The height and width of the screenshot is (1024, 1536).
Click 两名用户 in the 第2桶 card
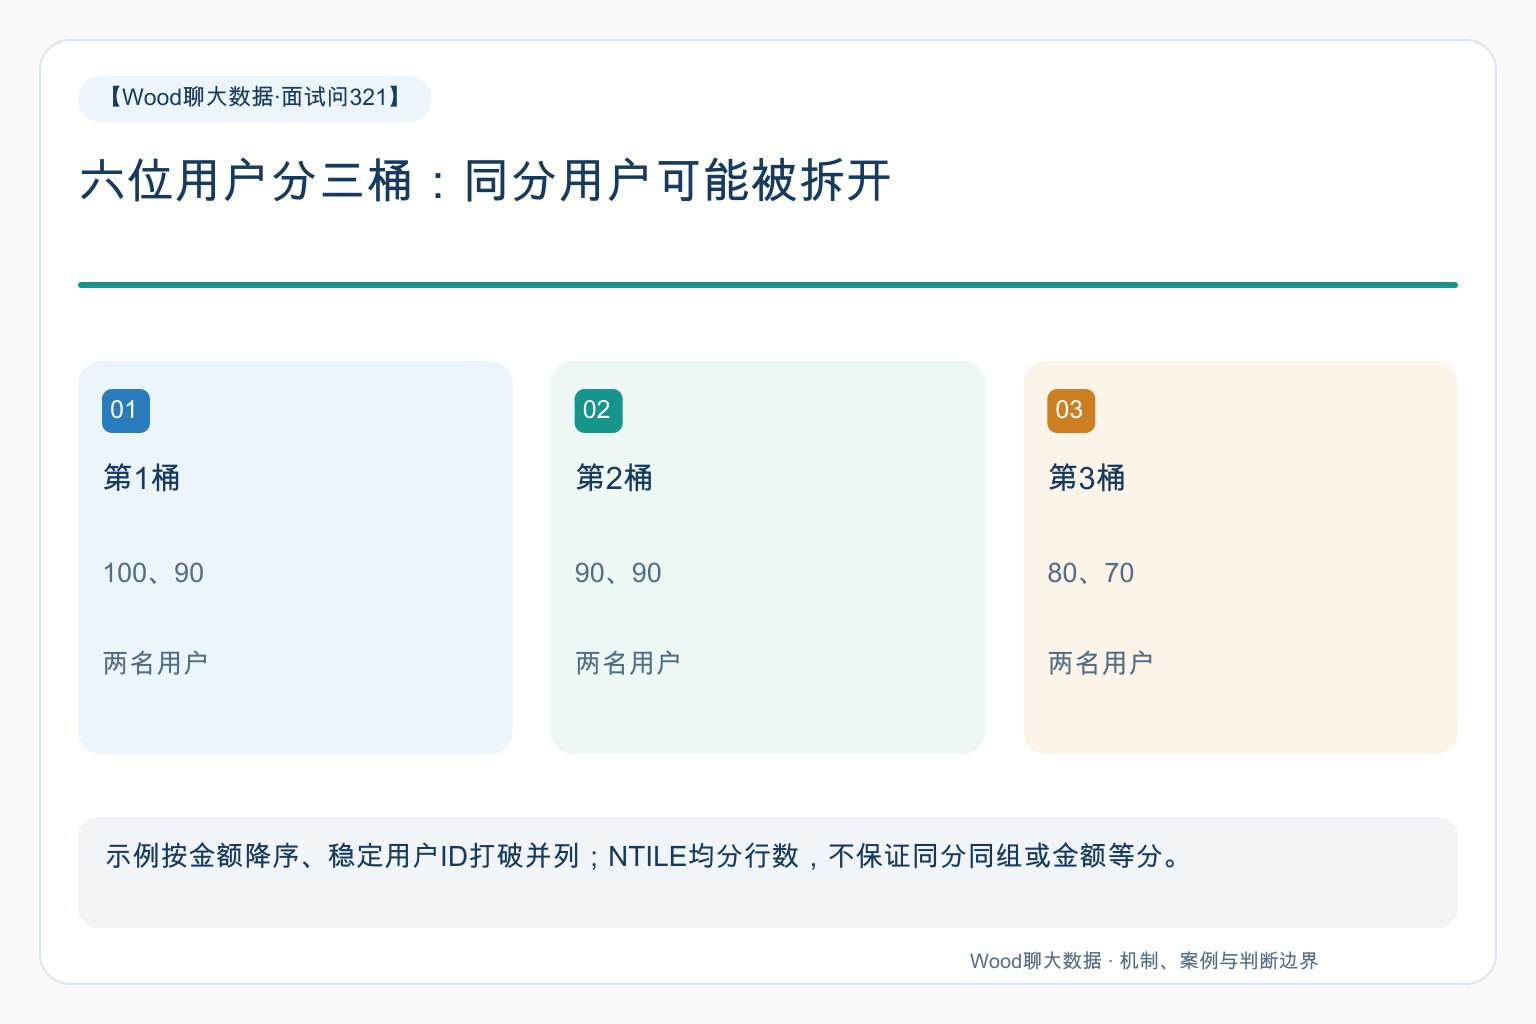[628, 663]
